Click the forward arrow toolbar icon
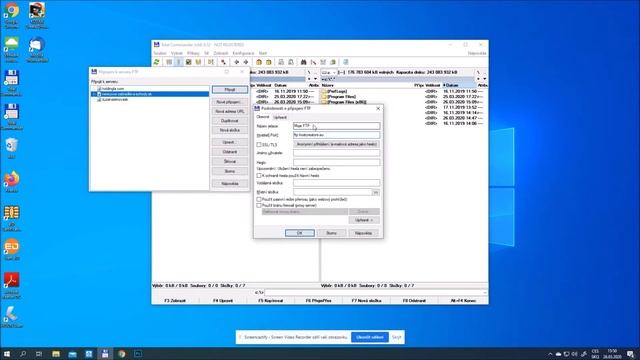640x360 pixels. click(x=246, y=62)
